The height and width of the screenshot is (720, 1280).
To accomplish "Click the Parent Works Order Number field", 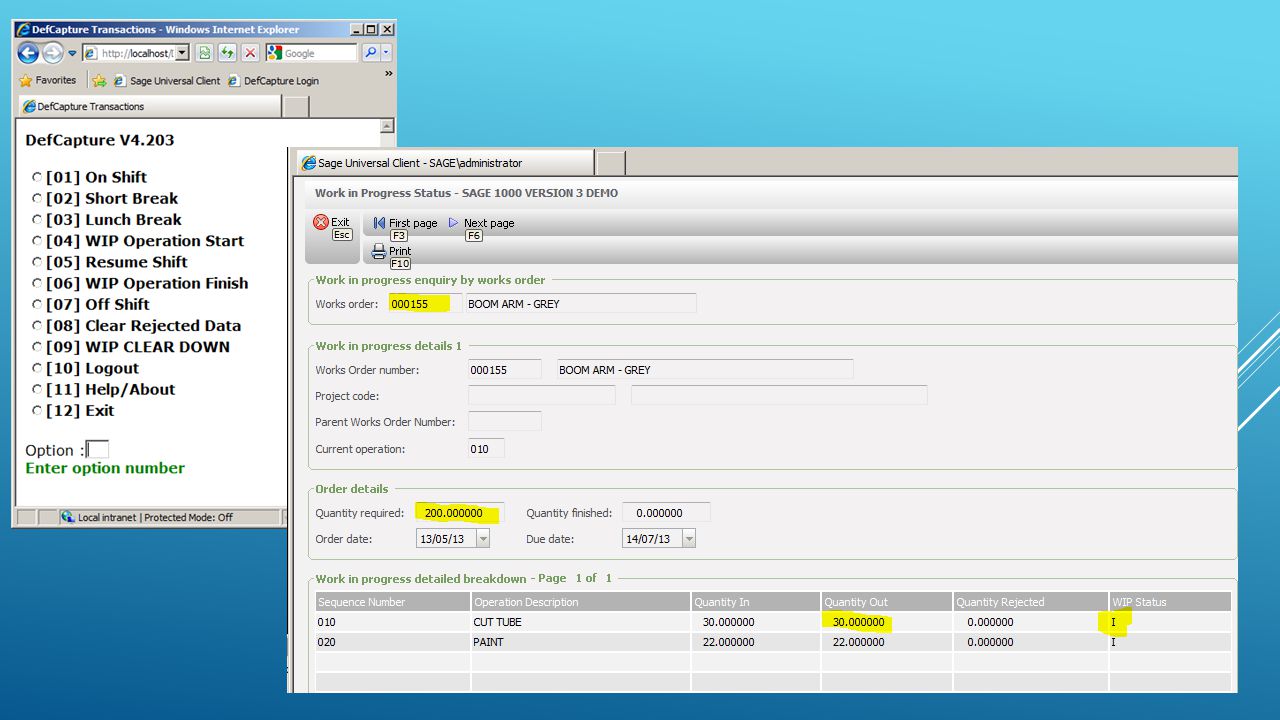I will [505, 422].
